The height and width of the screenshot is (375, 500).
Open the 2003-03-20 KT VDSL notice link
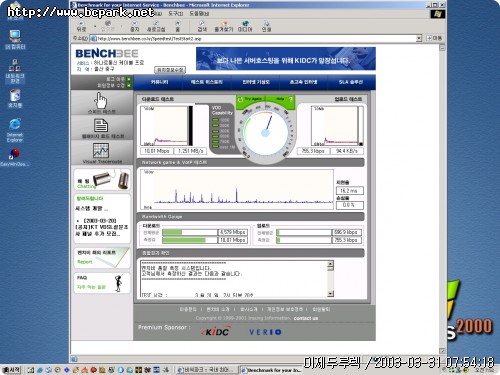pyautogui.click(x=102, y=227)
